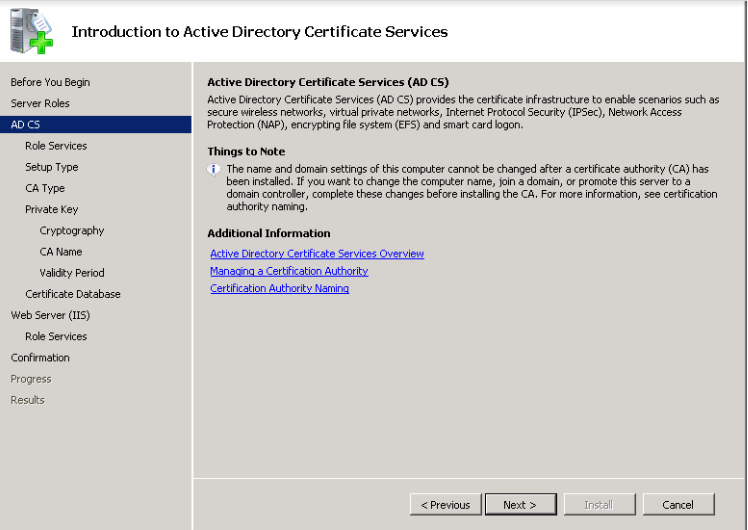Select the highlighted AD CS step
This screenshot has height=530, width=748.
click(95, 125)
